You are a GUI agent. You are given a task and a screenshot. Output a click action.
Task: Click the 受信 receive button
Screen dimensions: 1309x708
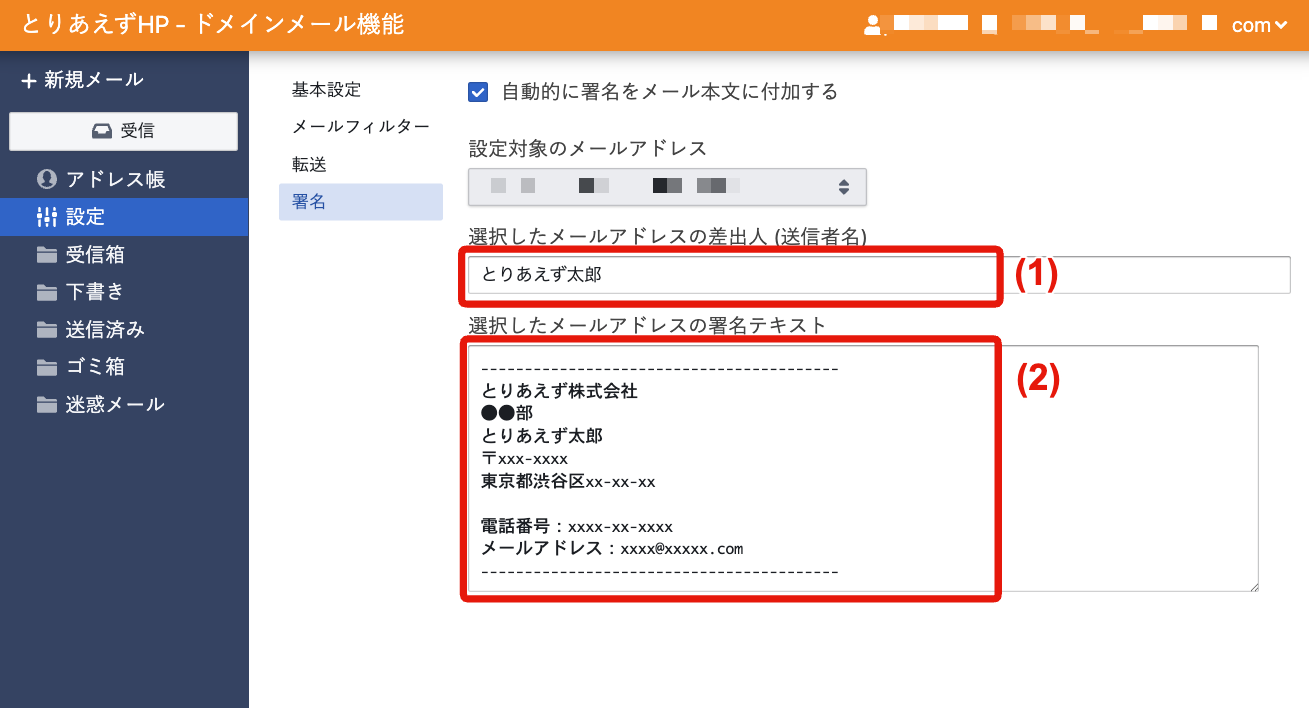pos(123,131)
